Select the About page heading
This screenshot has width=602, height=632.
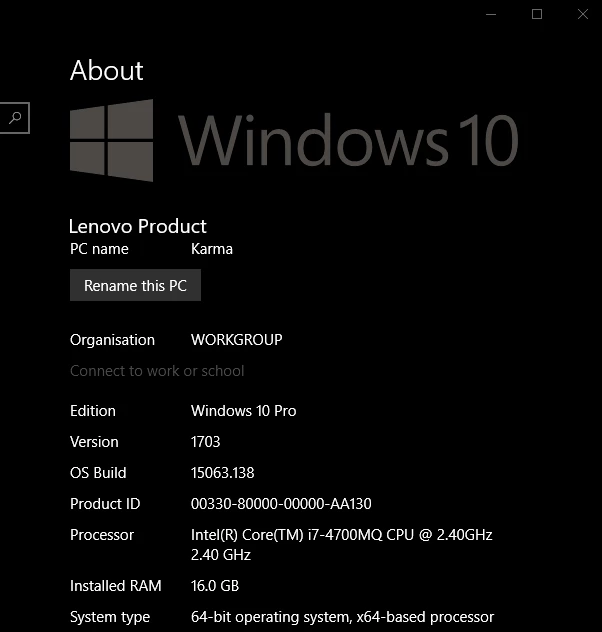pyautogui.click(x=106, y=71)
